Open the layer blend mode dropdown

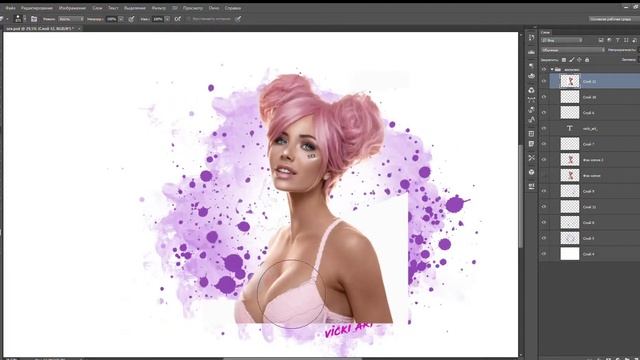(573, 50)
